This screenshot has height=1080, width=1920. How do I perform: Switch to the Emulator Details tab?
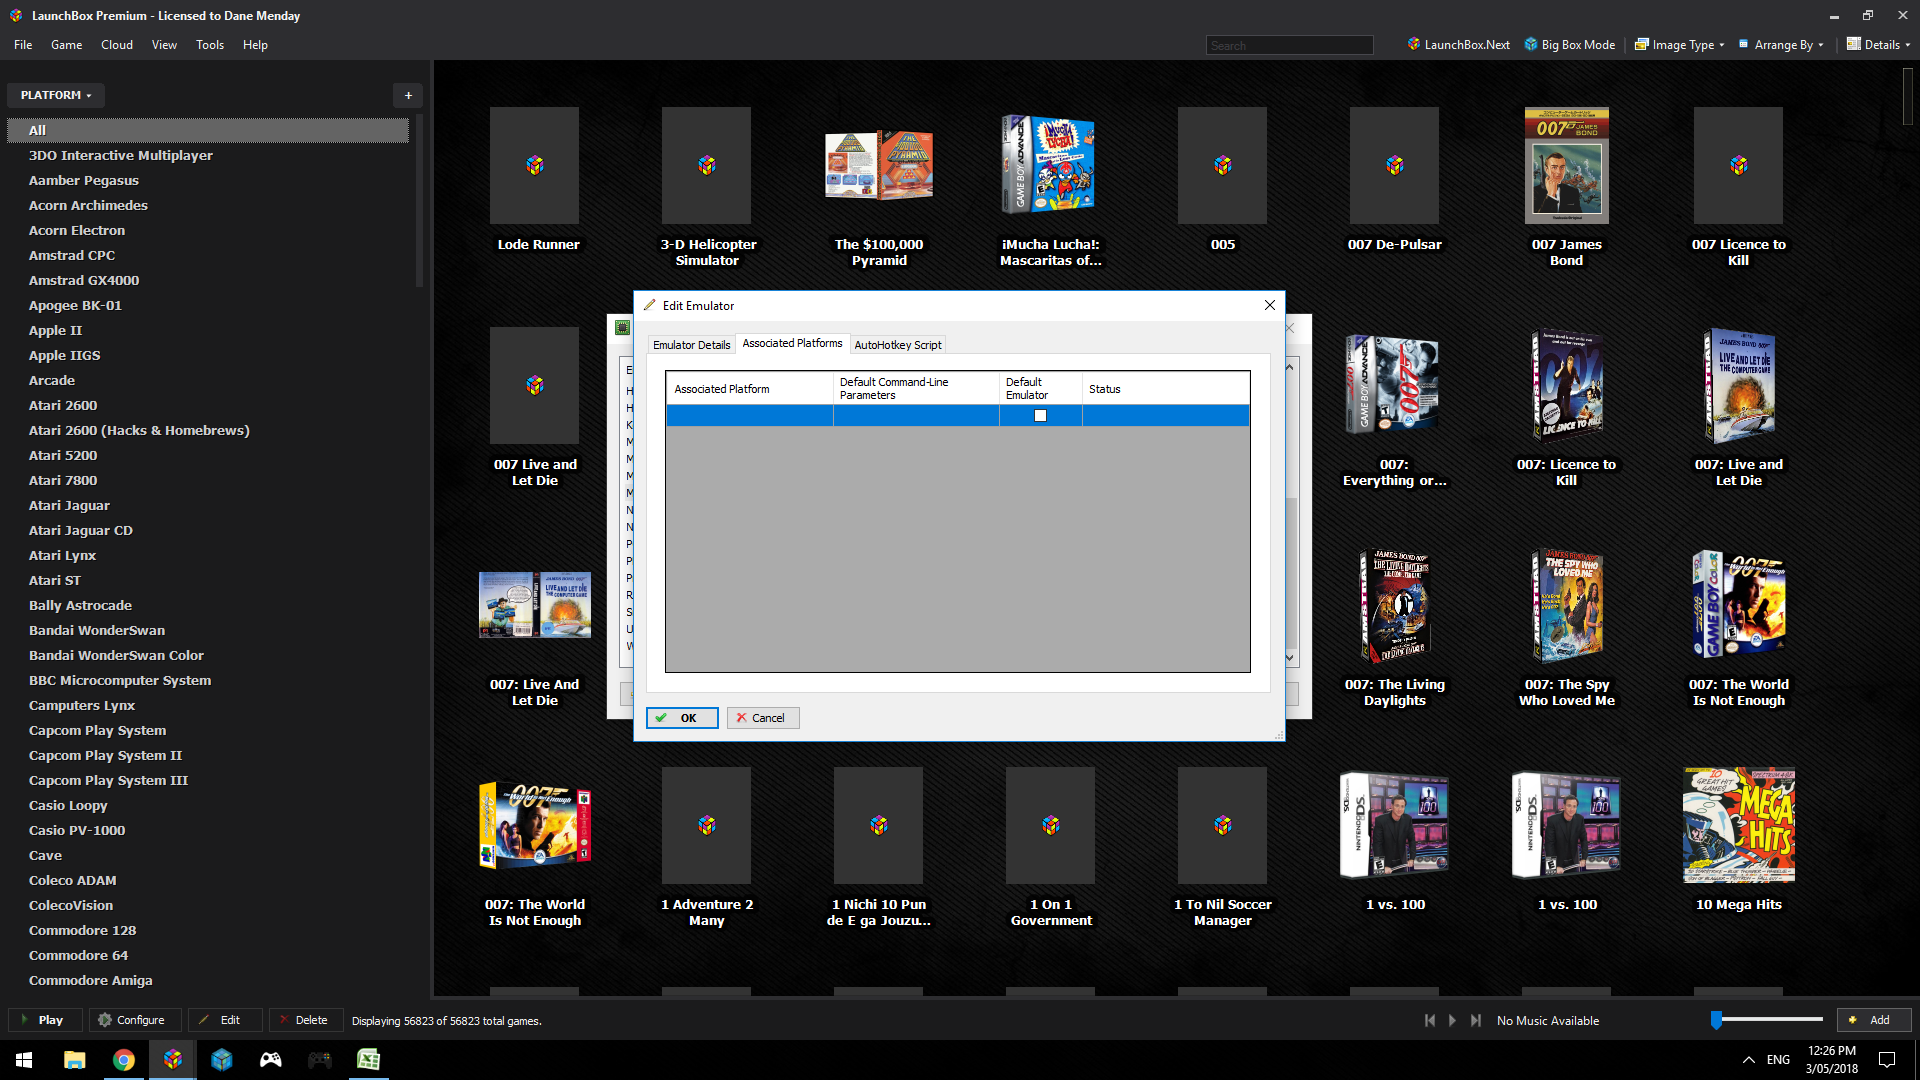point(691,345)
